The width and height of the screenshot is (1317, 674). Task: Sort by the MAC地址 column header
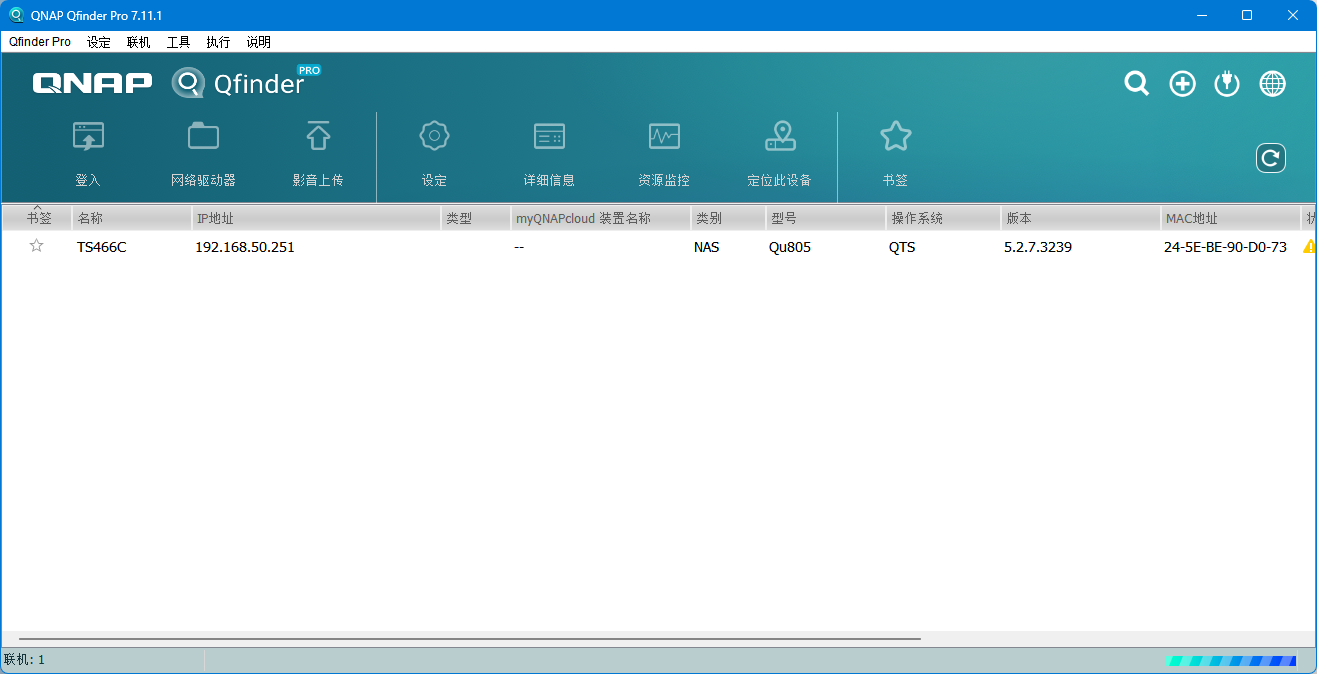[x=1230, y=218]
